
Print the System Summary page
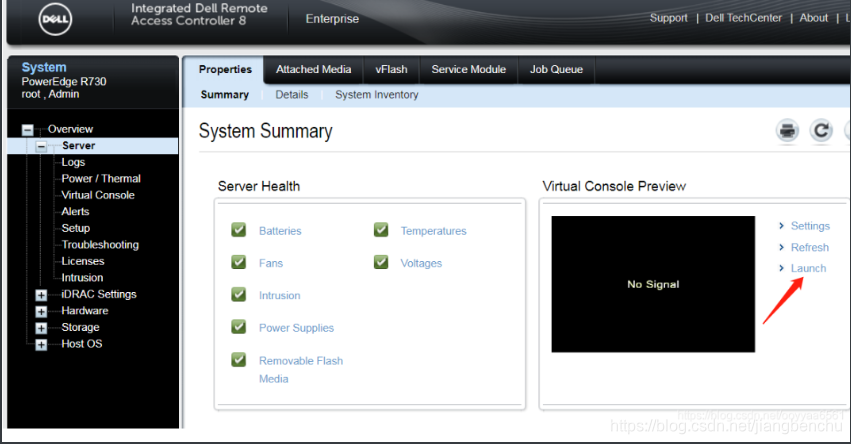787,131
